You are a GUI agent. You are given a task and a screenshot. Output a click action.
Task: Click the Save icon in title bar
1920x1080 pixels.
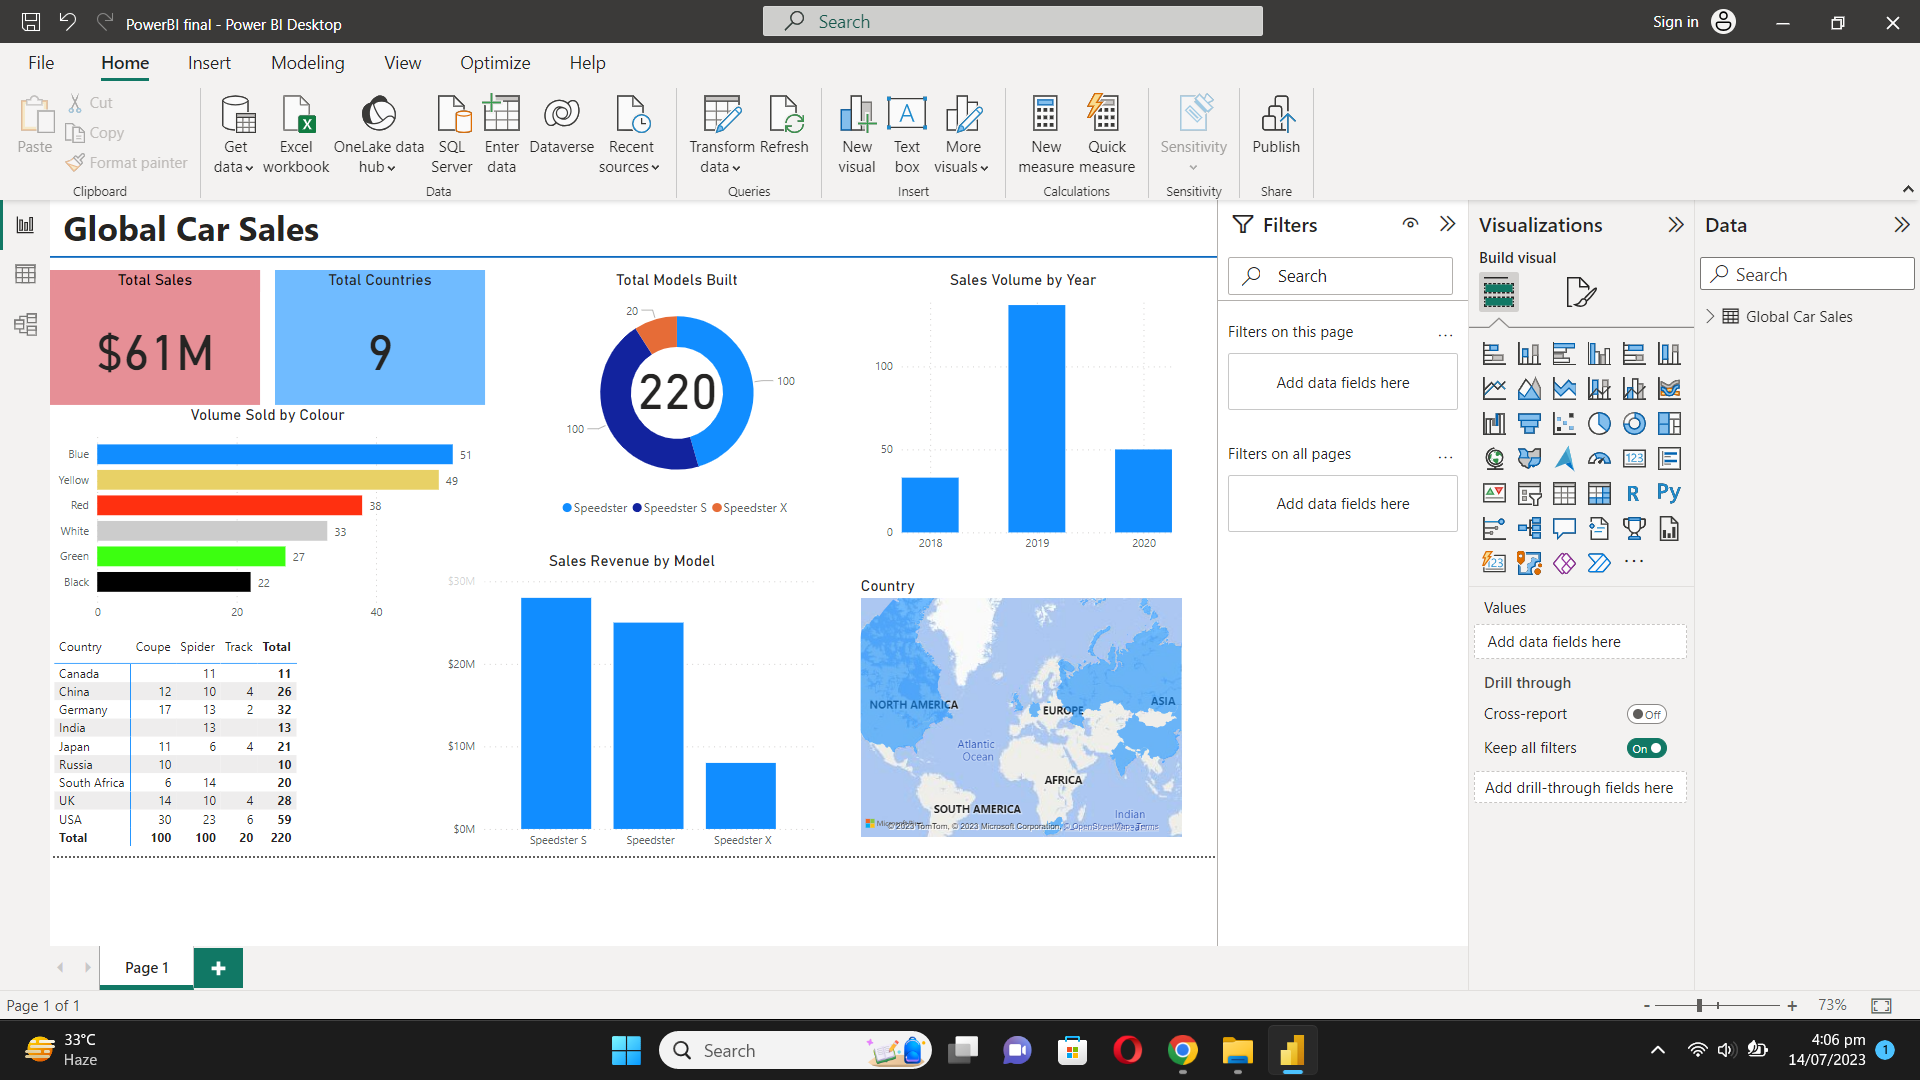(31, 22)
